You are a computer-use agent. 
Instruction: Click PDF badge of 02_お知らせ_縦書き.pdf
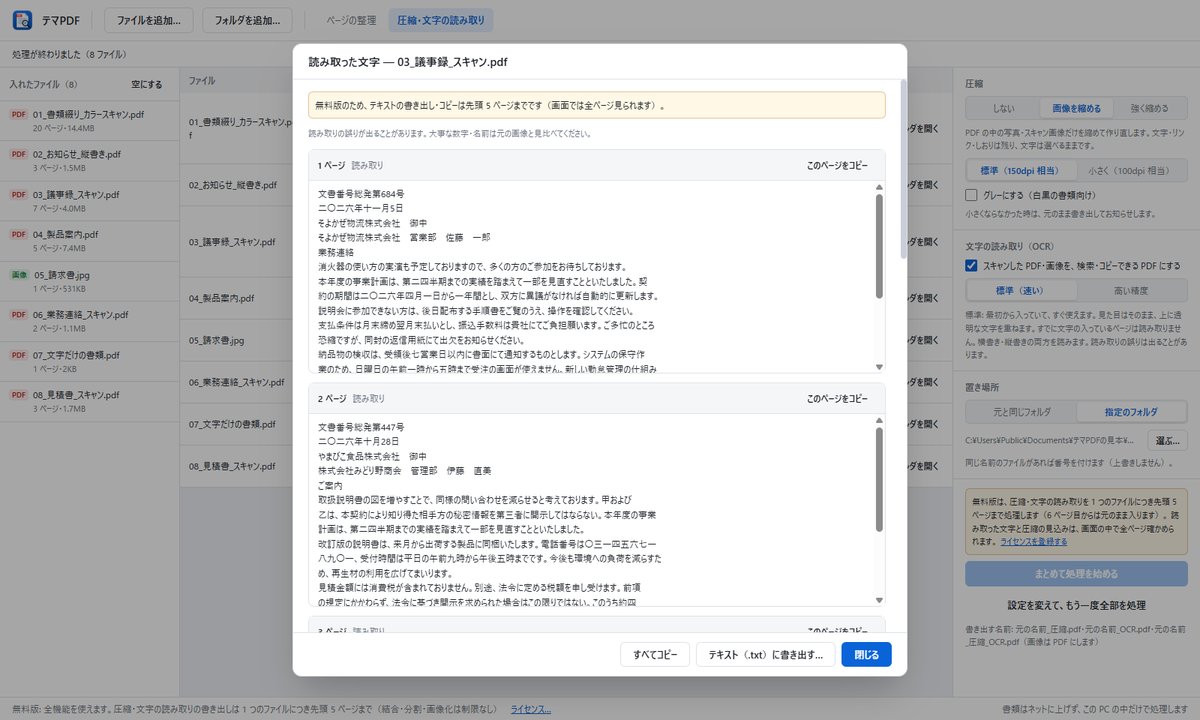(x=18, y=155)
